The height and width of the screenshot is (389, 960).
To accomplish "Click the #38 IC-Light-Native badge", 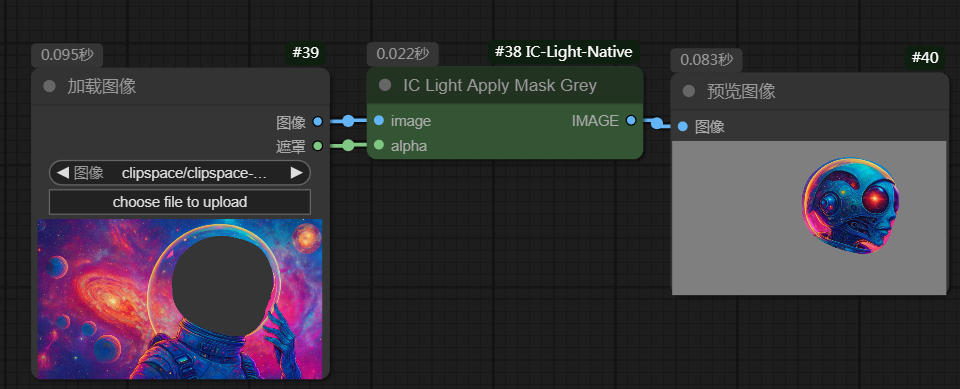I will (563, 52).
